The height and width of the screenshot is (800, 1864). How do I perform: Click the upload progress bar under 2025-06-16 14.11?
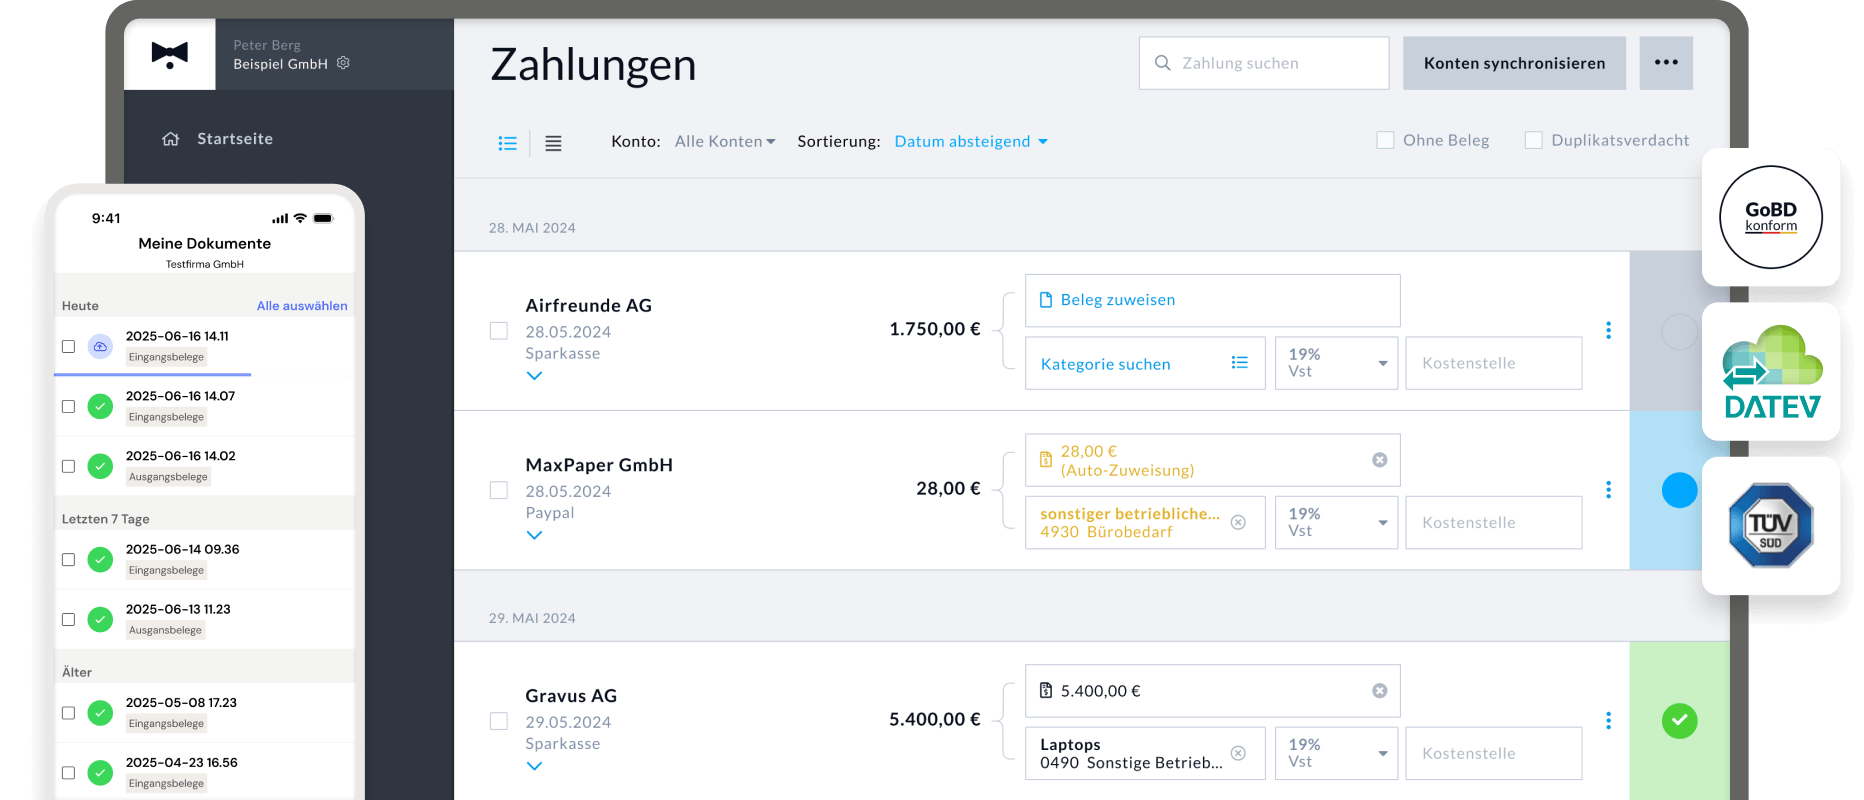pos(152,374)
